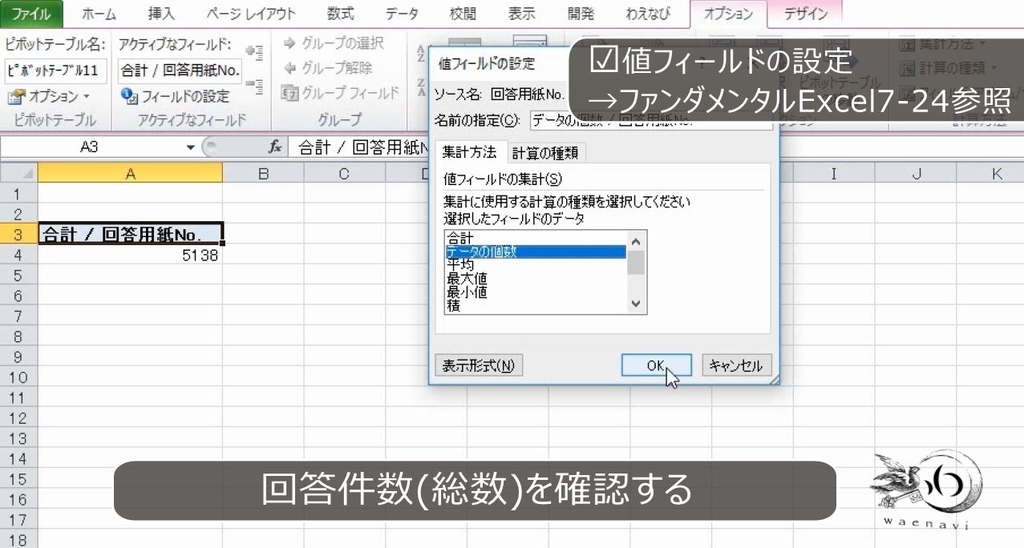Click フィールドの設定 icon button
Viewport: 1024px width, 548px height.
175,97
